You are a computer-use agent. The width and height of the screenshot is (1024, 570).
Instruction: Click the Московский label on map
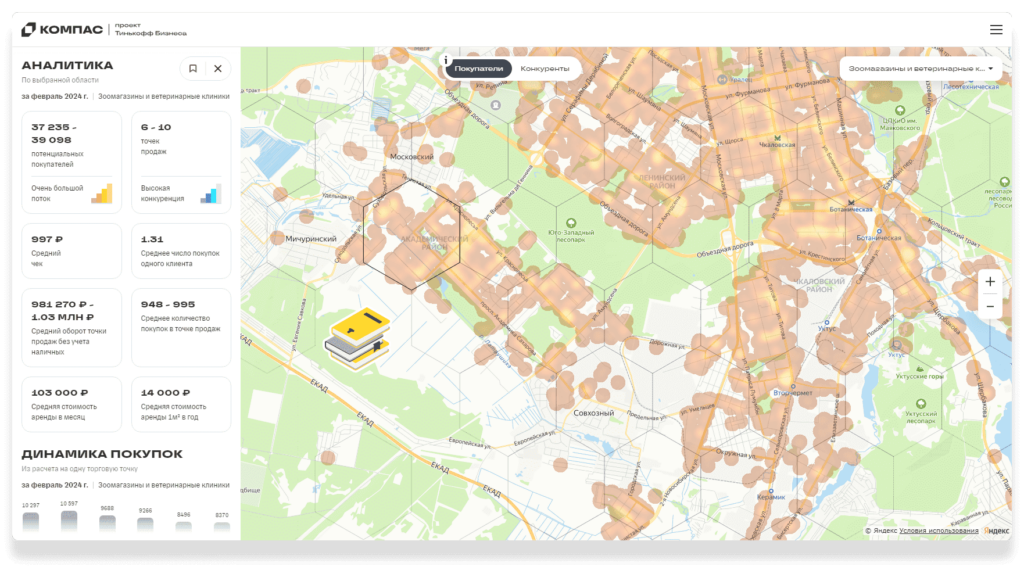[x=411, y=157]
